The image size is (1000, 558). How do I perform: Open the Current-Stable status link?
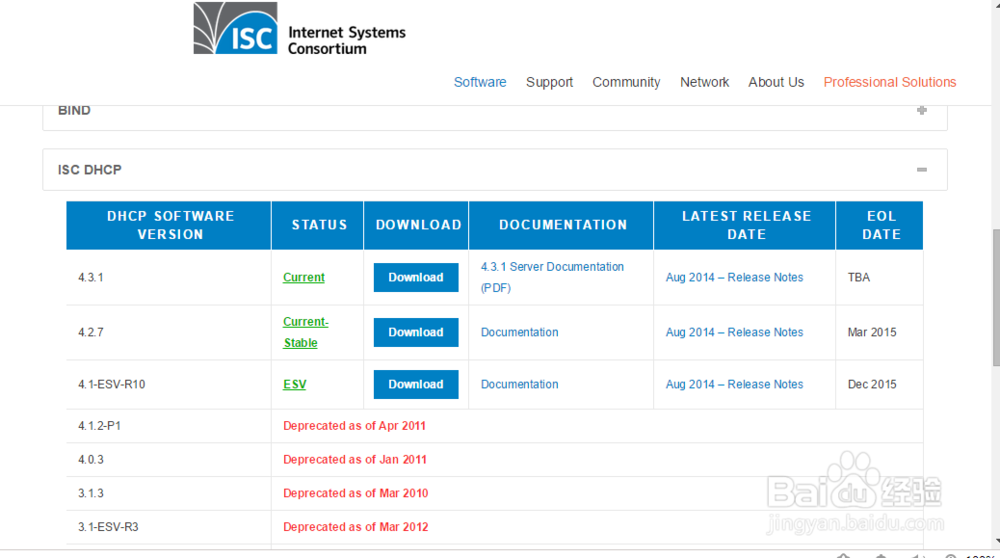click(x=305, y=332)
